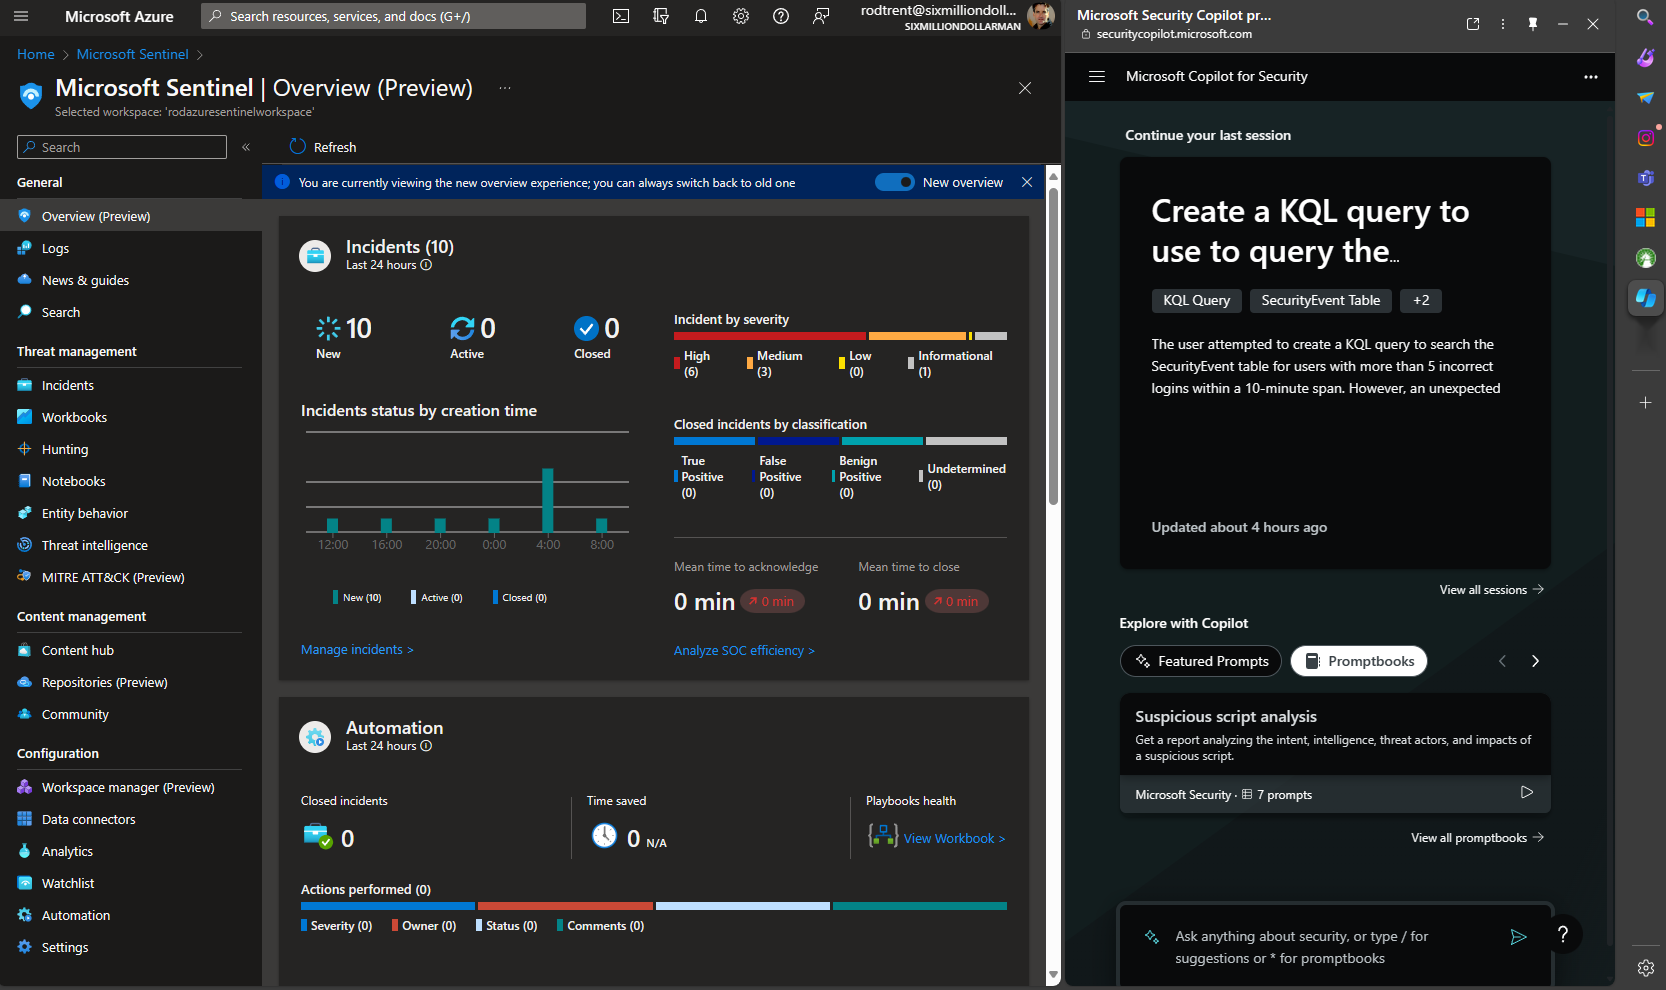1666x990 pixels.
Task: Click the info icon next to Automation Last 24 hours
Action: click(426, 746)
